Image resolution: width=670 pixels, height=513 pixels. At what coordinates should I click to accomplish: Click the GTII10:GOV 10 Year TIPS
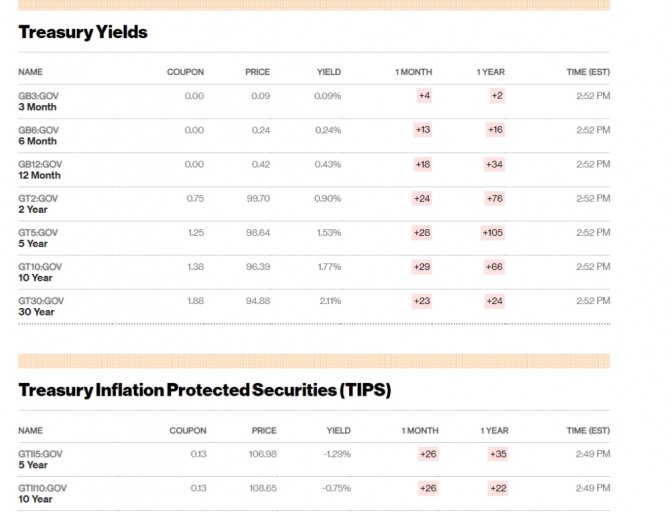click(42, 493)
